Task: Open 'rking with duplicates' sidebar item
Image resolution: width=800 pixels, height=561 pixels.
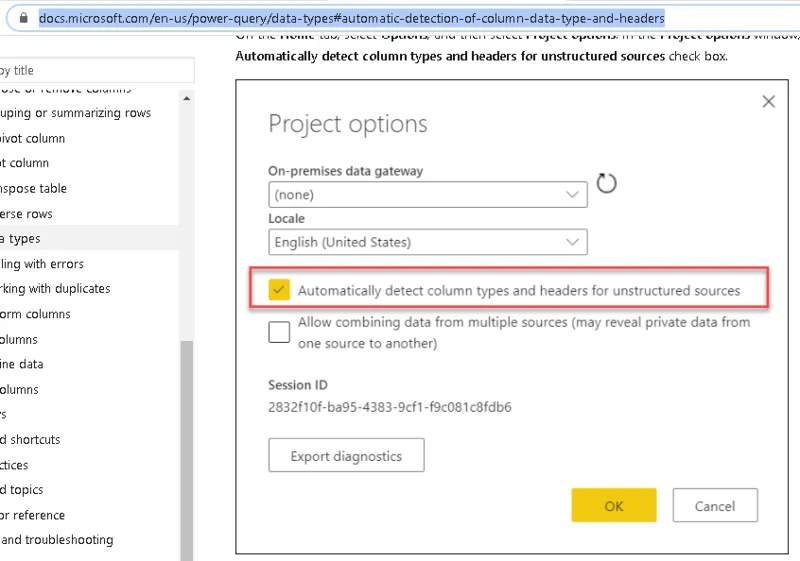Action: [x=55, y=289]
